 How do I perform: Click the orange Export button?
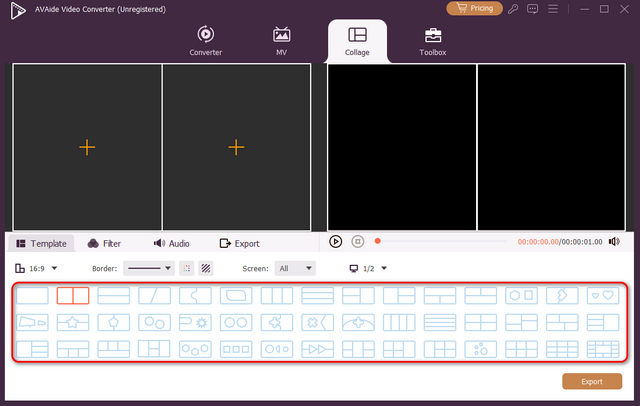591,381
